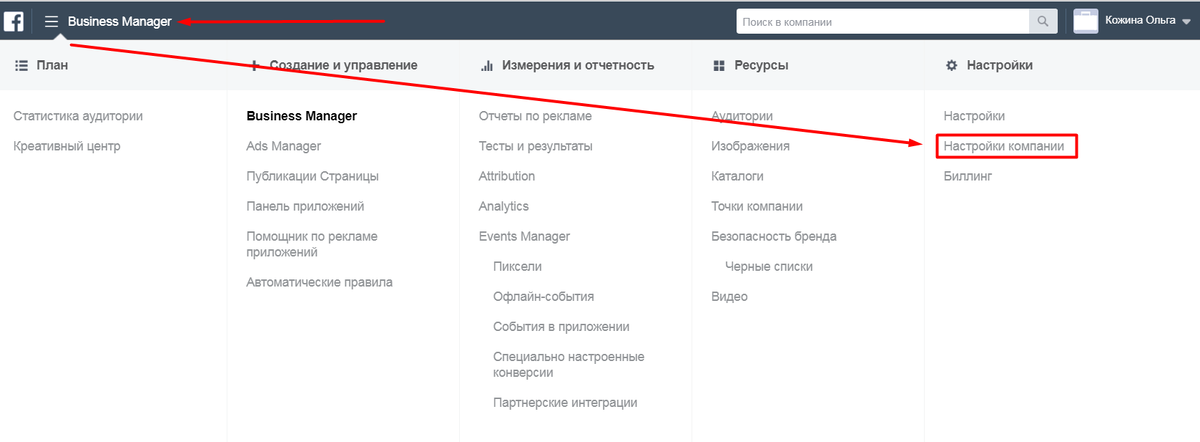The width and height of the screenshot is (1200, 442).
Task: Open Креативный центр
Action: coord(66,146)
